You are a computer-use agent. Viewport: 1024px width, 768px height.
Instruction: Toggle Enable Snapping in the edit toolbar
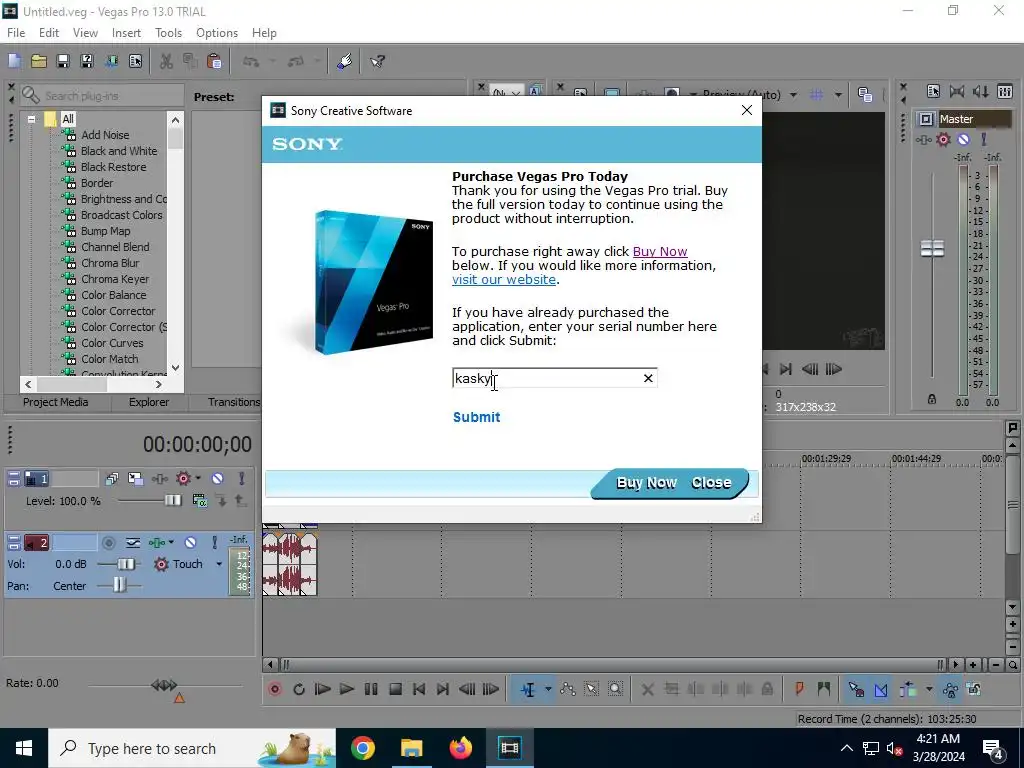(856, 689)
